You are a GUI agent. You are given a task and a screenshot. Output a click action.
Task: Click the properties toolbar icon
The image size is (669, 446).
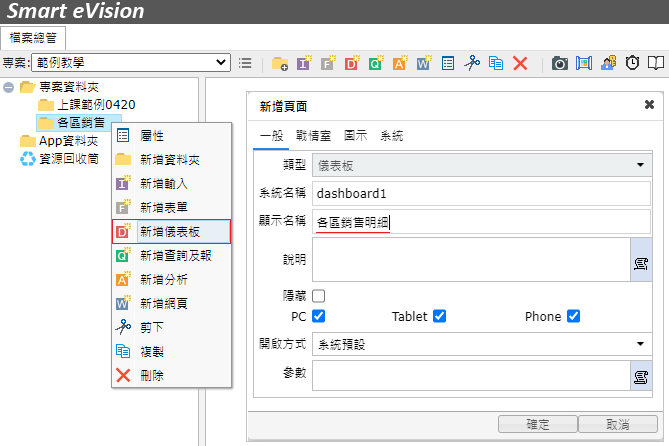pos(448,63)
